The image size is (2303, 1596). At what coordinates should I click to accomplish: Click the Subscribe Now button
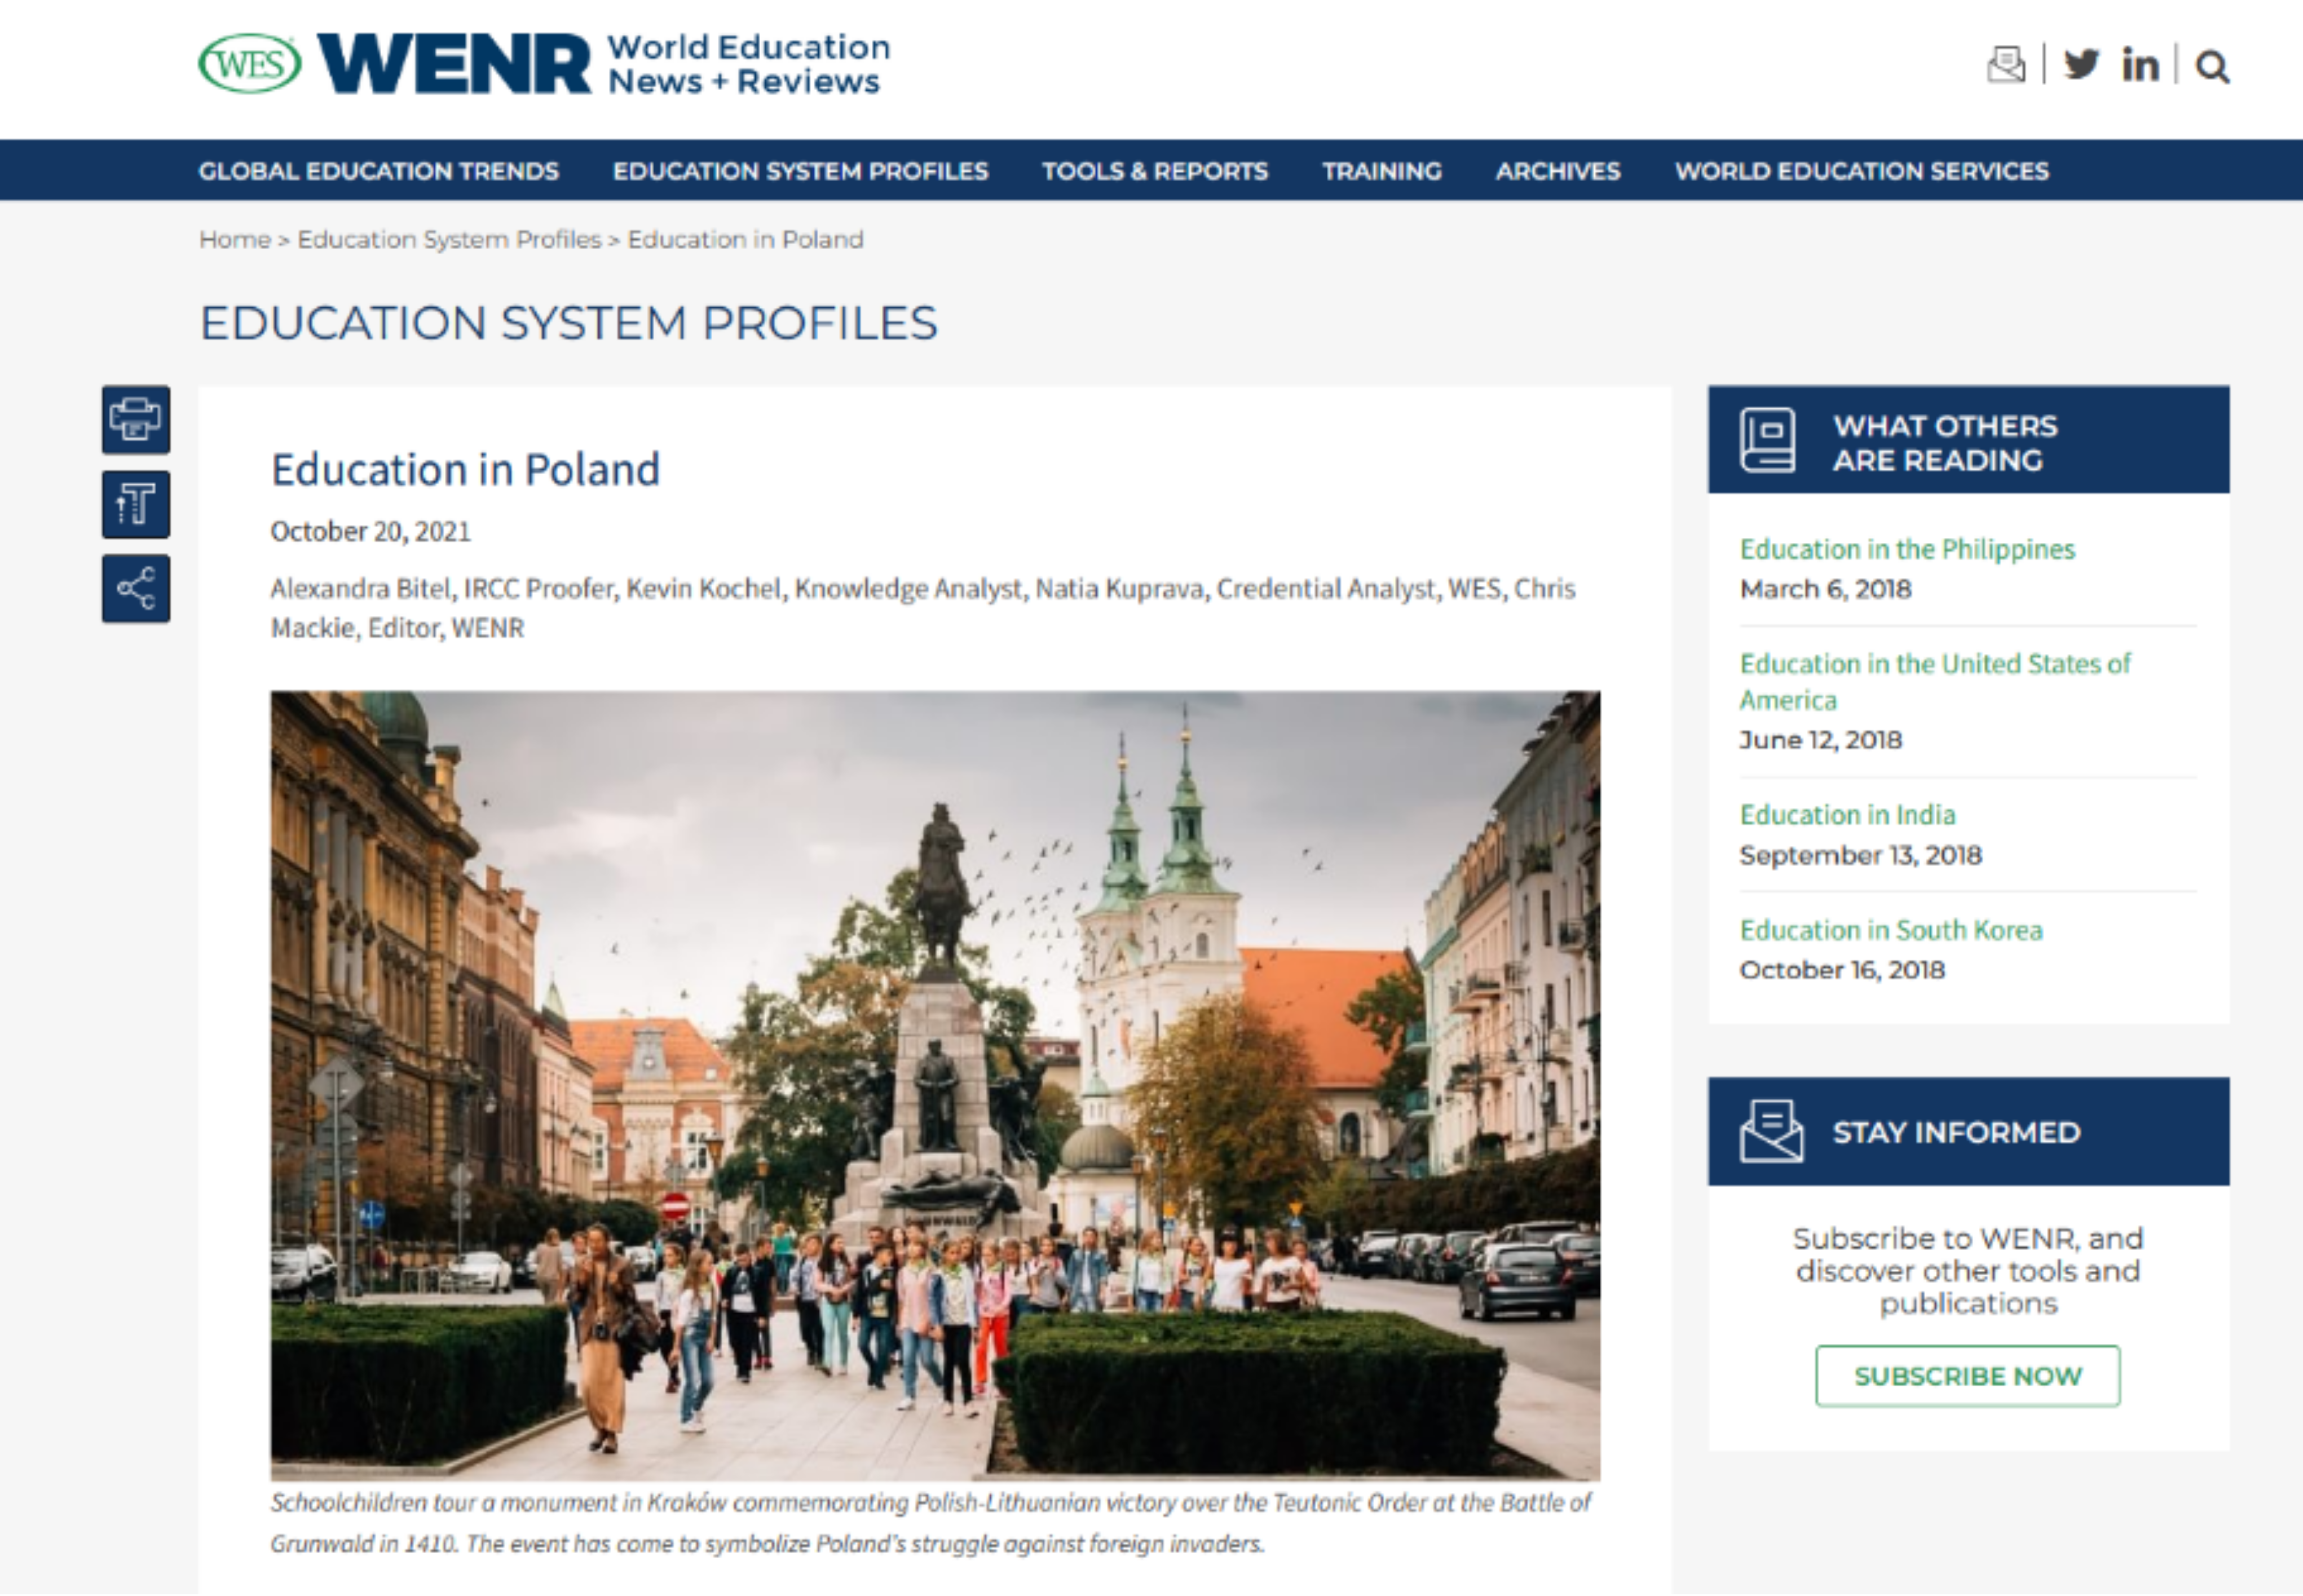tap(1967, 1376)
